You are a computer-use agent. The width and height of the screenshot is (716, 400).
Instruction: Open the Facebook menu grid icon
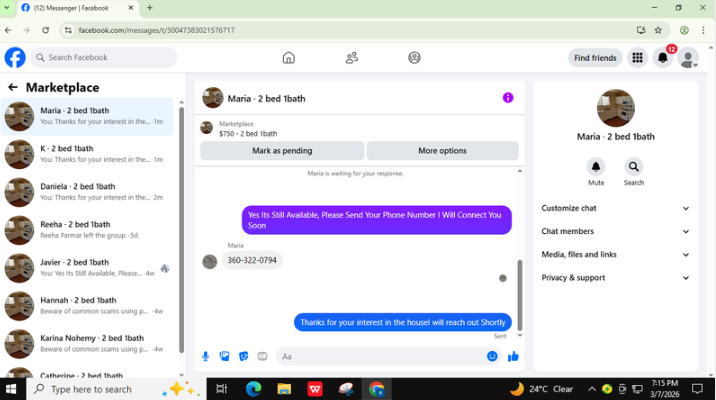click(x=637, y=58)
